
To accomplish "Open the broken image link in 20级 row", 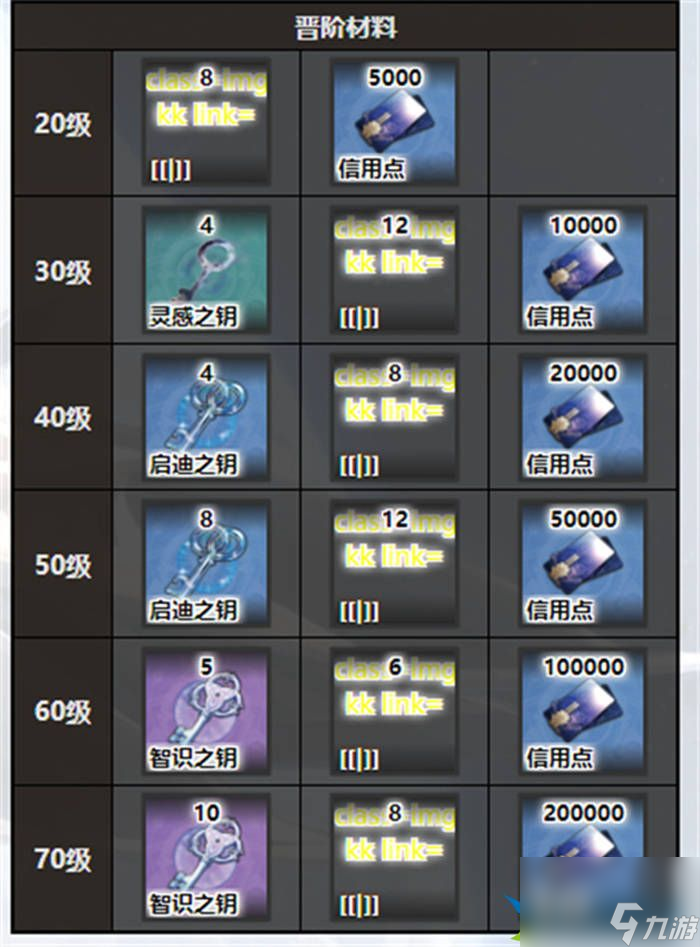I will click(x=206, y=123).
